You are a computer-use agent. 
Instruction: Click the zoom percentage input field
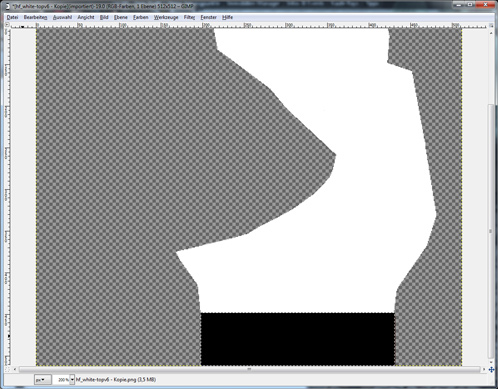(x=61, y=380)
